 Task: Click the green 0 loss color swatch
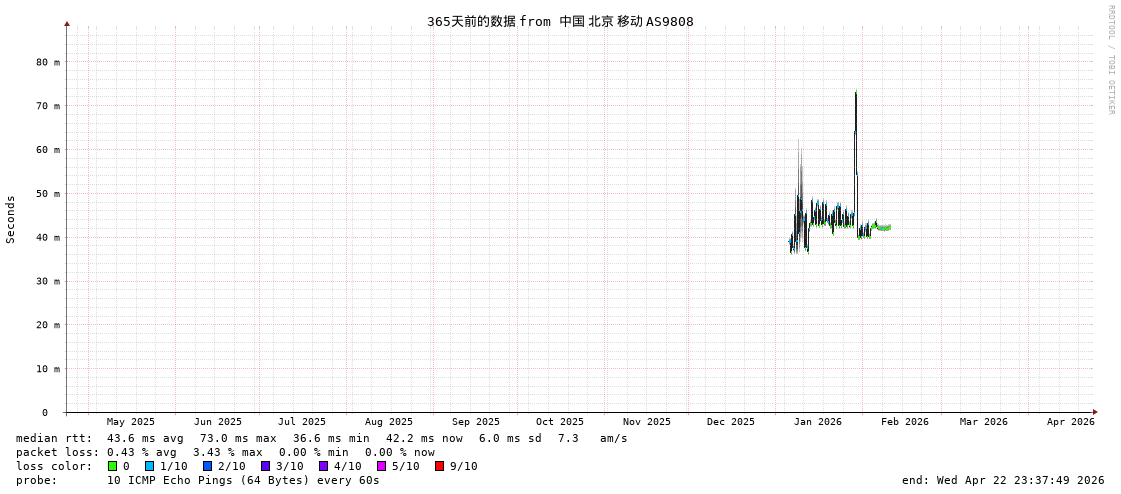coord(113,466)
